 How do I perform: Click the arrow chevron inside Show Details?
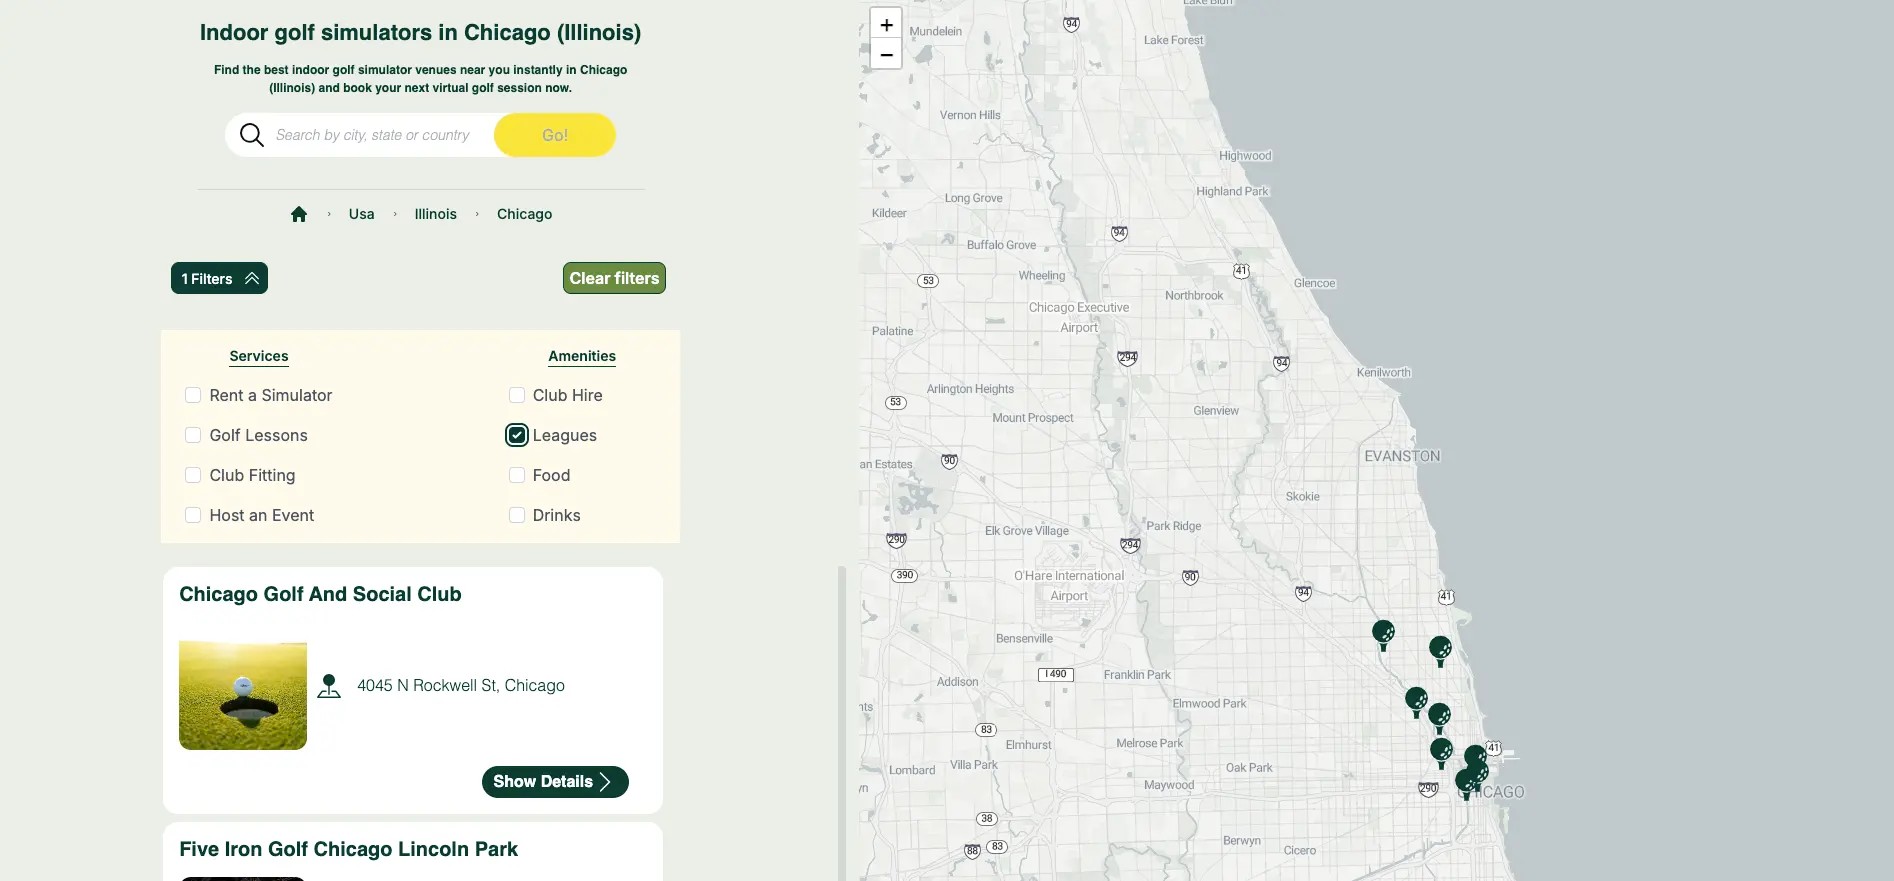[x=605, y=782]
